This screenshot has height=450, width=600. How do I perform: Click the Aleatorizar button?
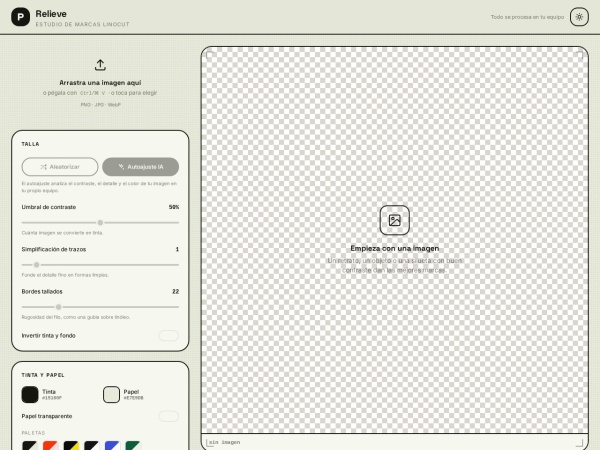[60, 167]
